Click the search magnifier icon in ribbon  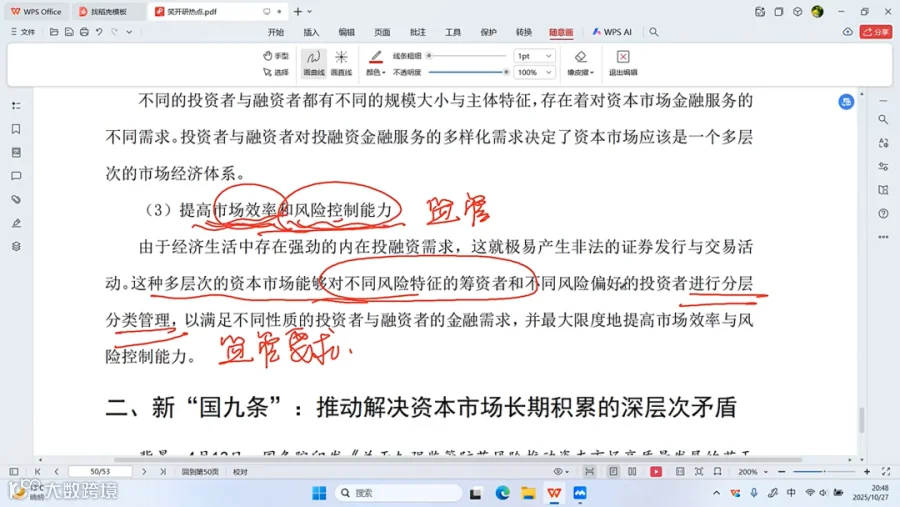point(654,32)
